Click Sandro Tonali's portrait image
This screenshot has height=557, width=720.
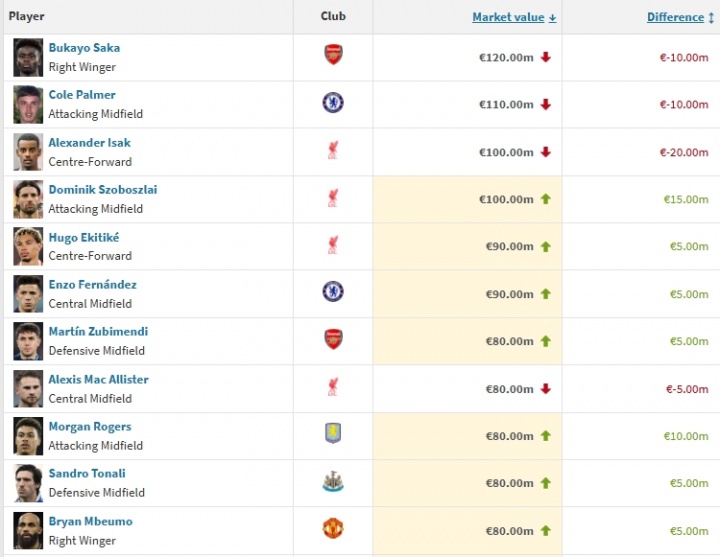pos(28,483)
